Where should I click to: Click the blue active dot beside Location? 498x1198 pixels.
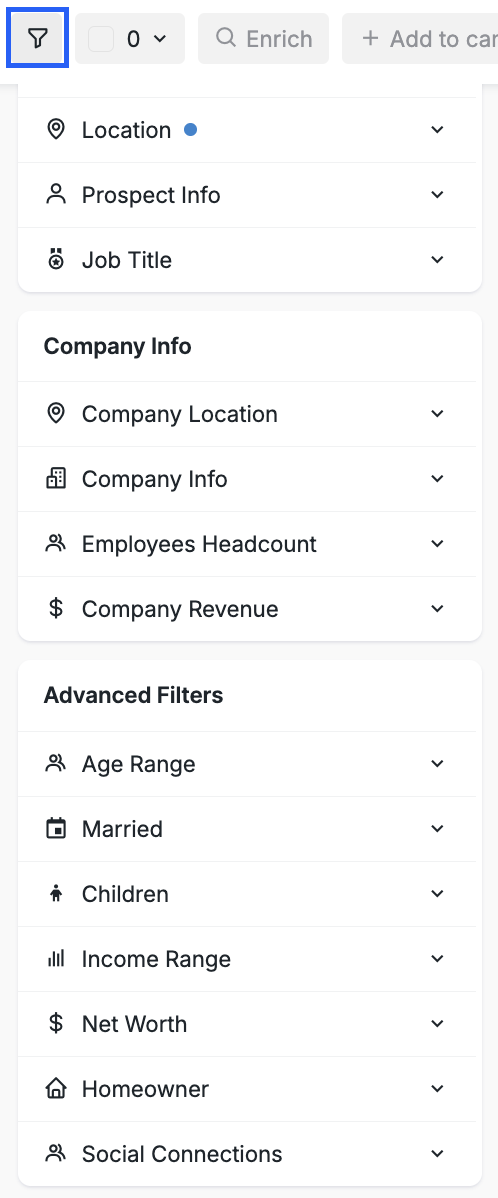pyautogui.click(x=190, y=130)
